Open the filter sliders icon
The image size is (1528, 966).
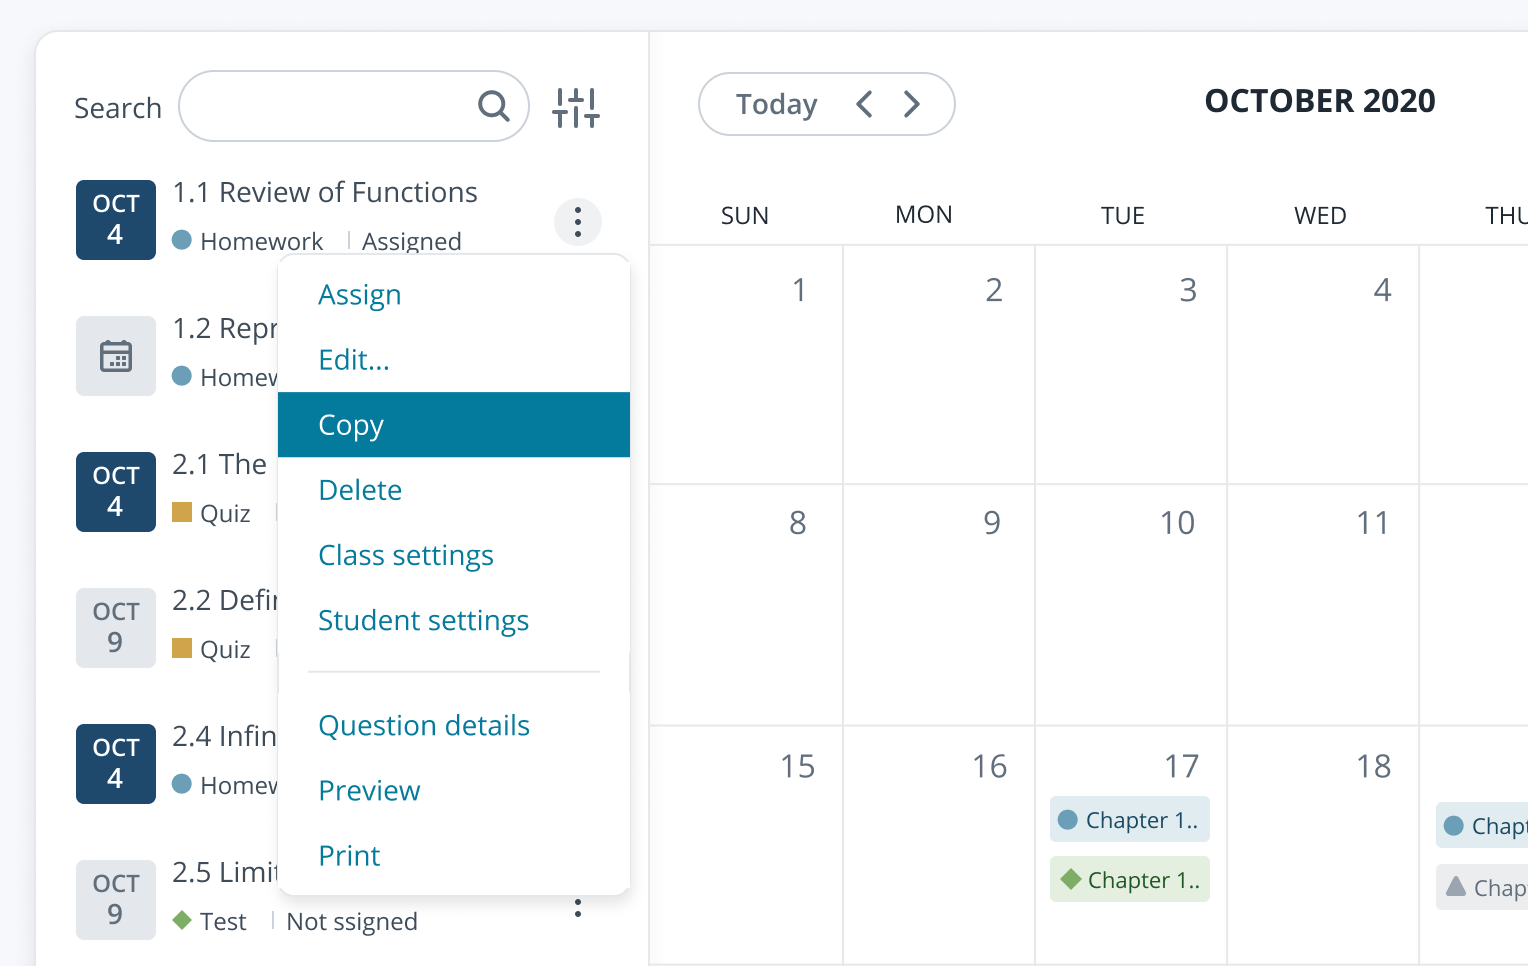click(576, 107)
